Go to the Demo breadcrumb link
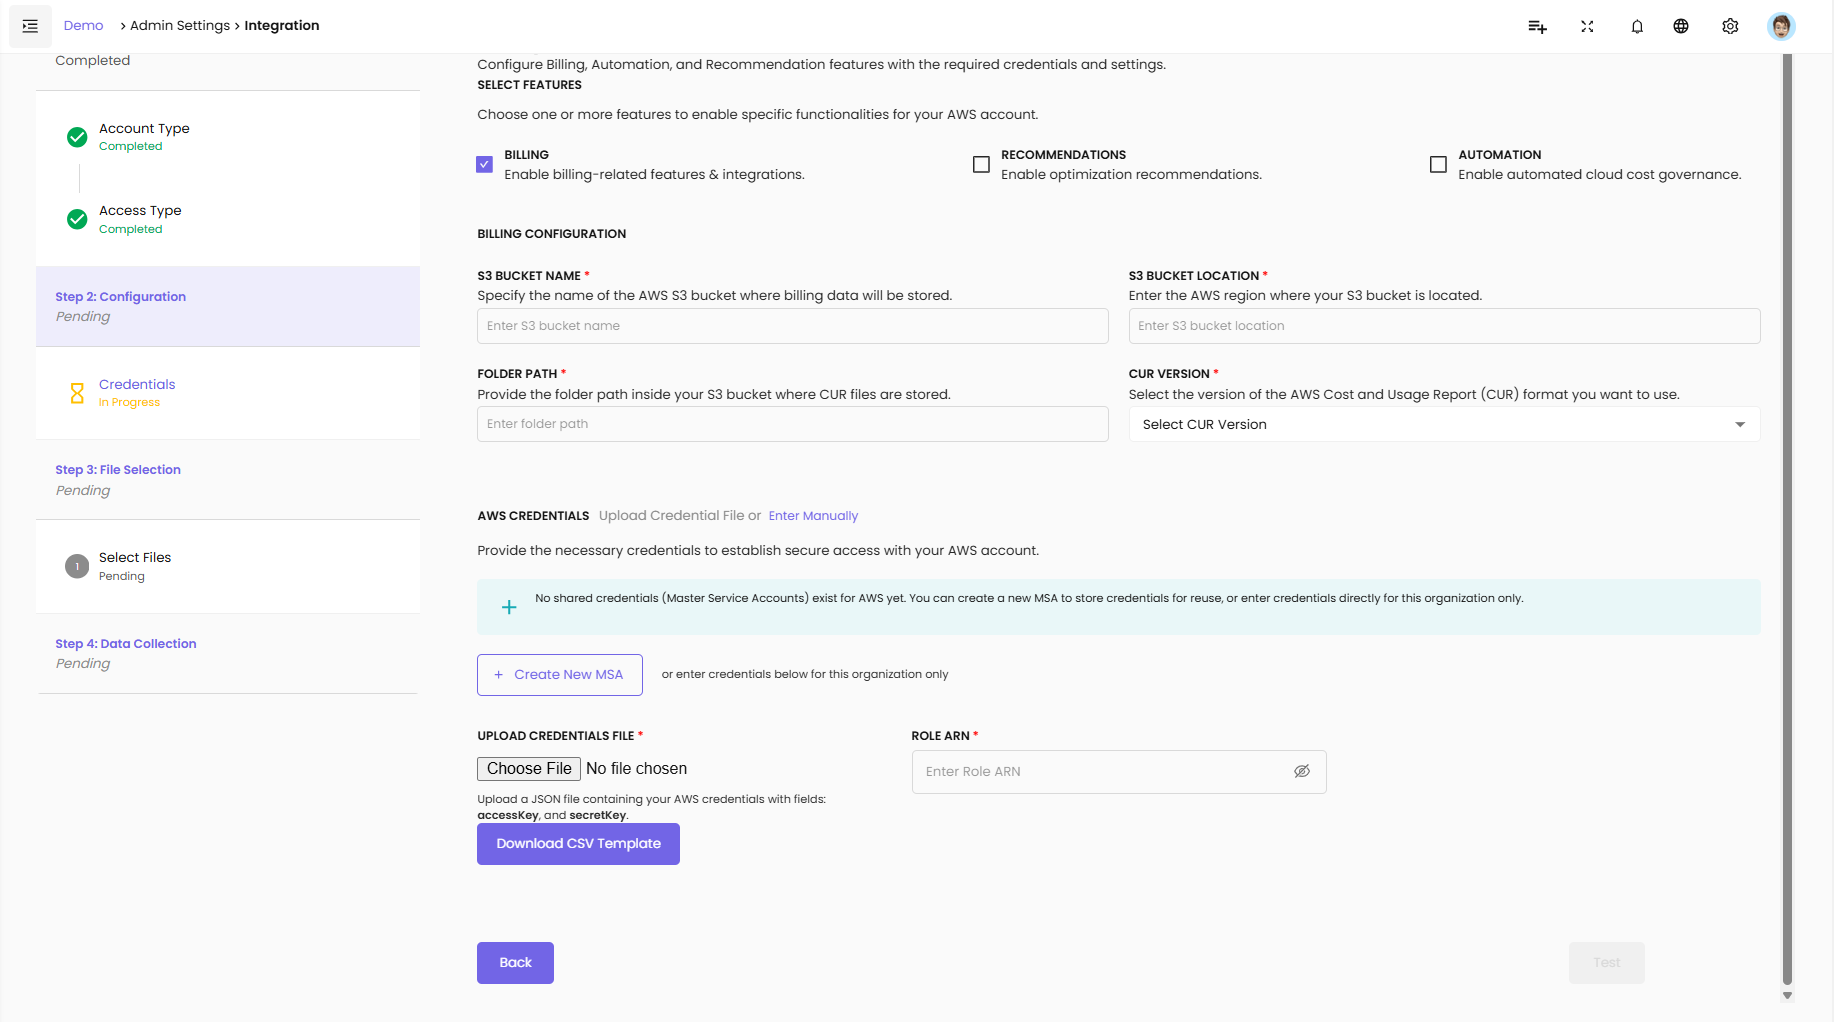The image size is (1834, 1022). [83, 26]
